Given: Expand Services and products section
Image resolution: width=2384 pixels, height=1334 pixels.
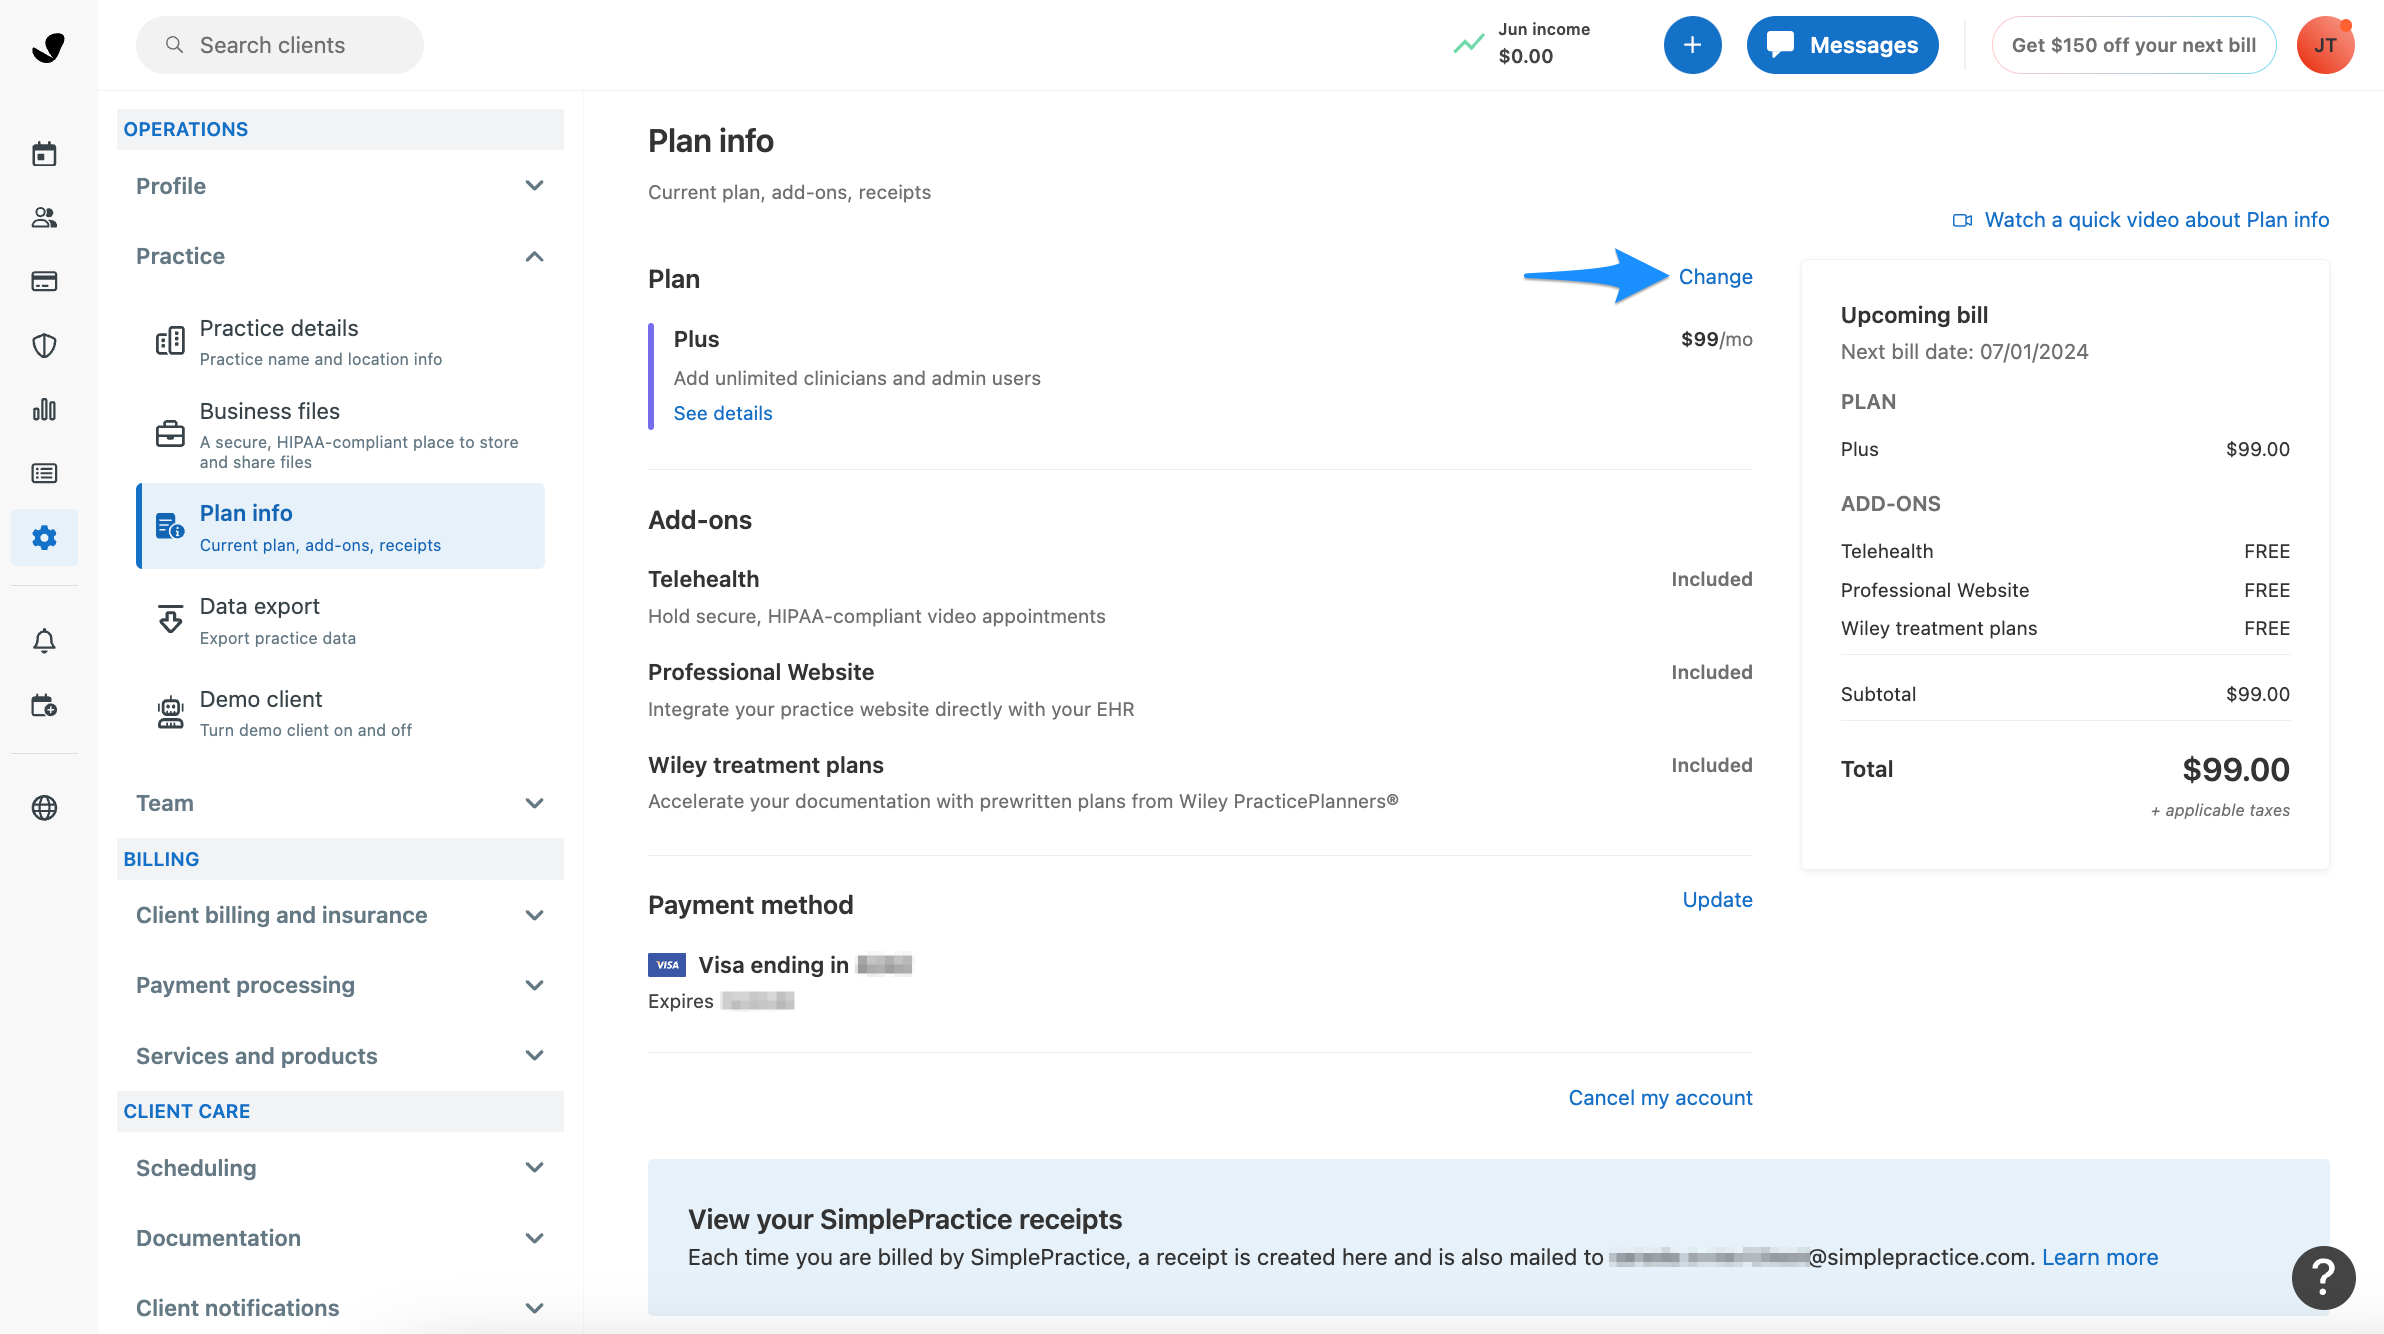Looking at the screenshot, I should [340, 1056].
